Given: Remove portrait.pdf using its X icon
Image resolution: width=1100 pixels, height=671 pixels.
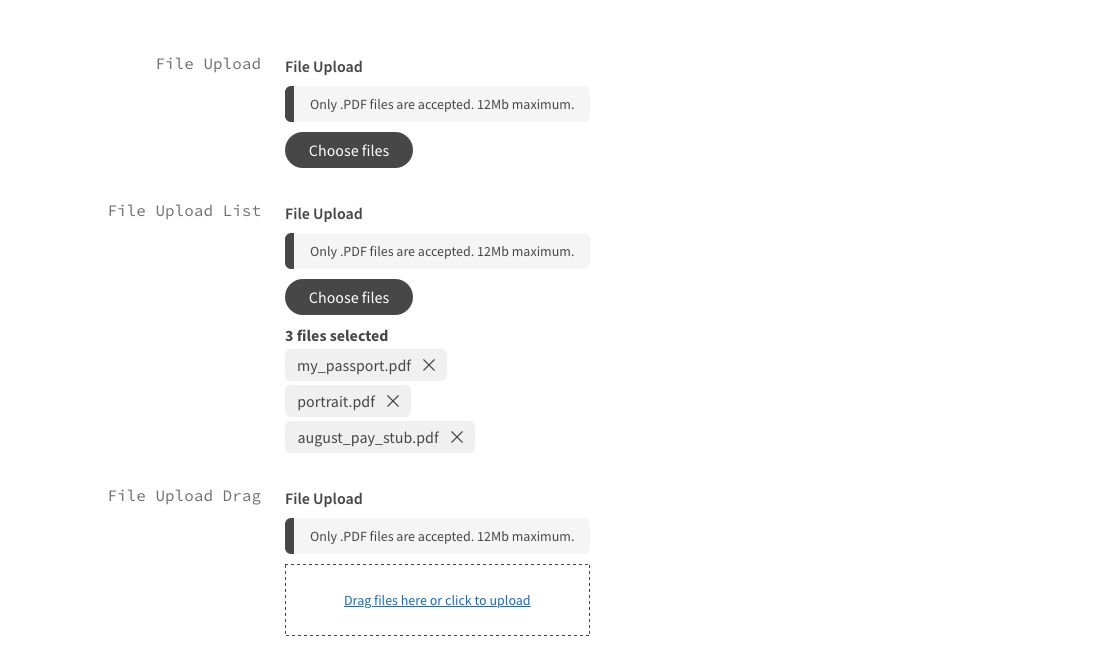Looking at the screenshot, I should coord(393,401).
